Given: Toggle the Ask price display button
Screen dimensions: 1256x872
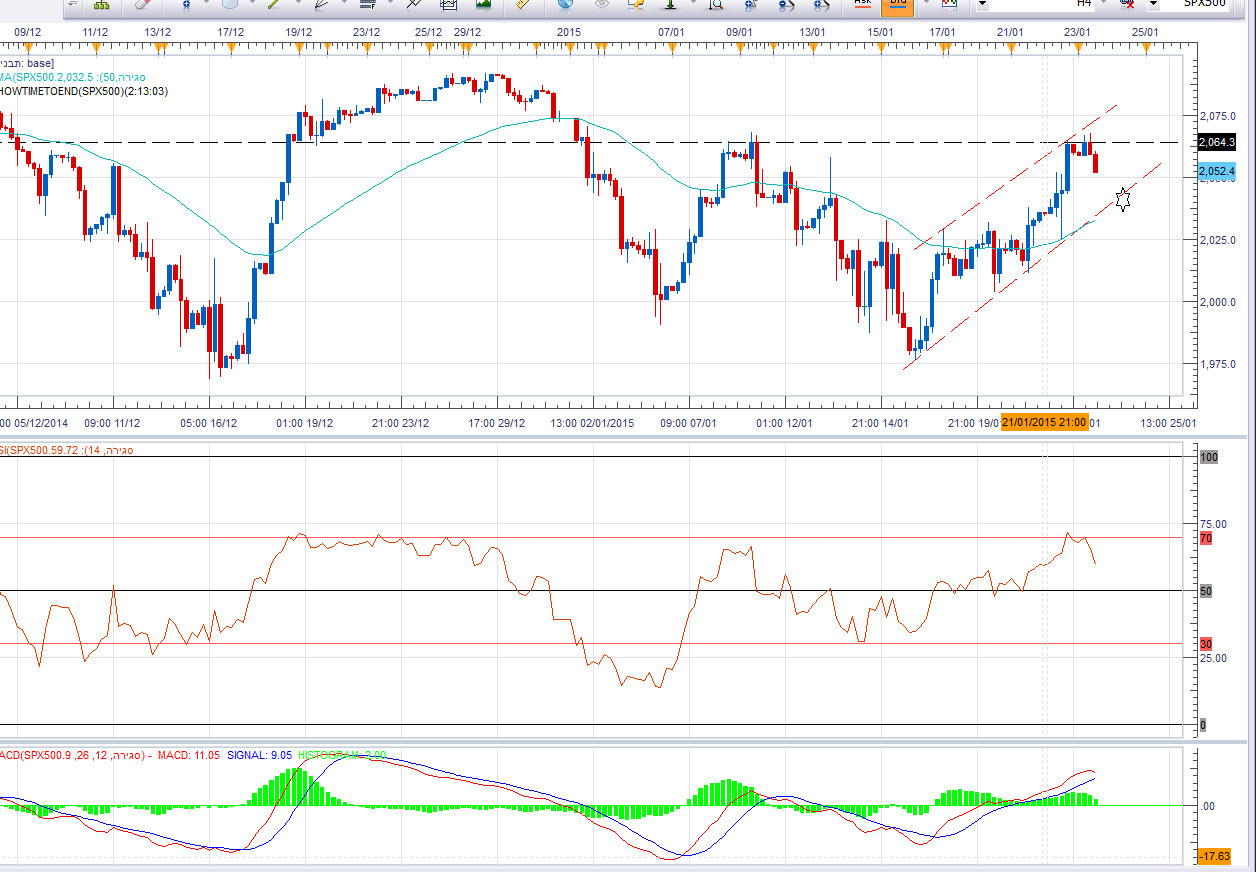Looking at the screenshot, I should [862, 5].
